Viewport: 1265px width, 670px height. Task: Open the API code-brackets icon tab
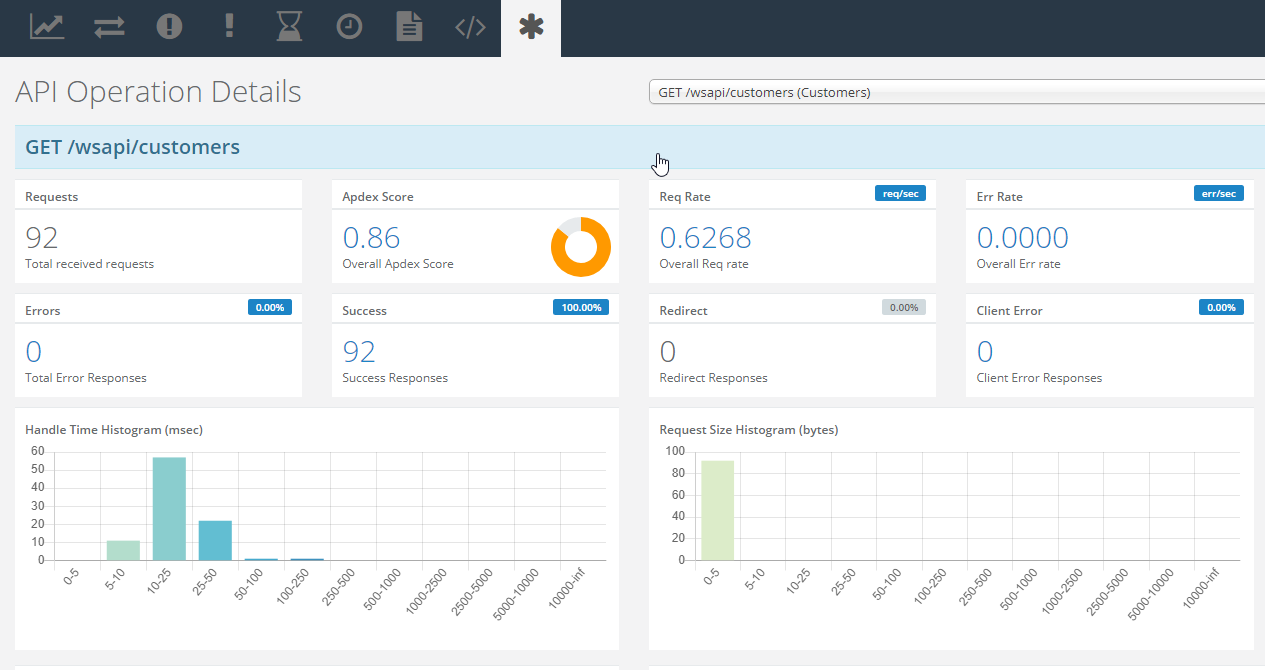click(x=470, y=27)
